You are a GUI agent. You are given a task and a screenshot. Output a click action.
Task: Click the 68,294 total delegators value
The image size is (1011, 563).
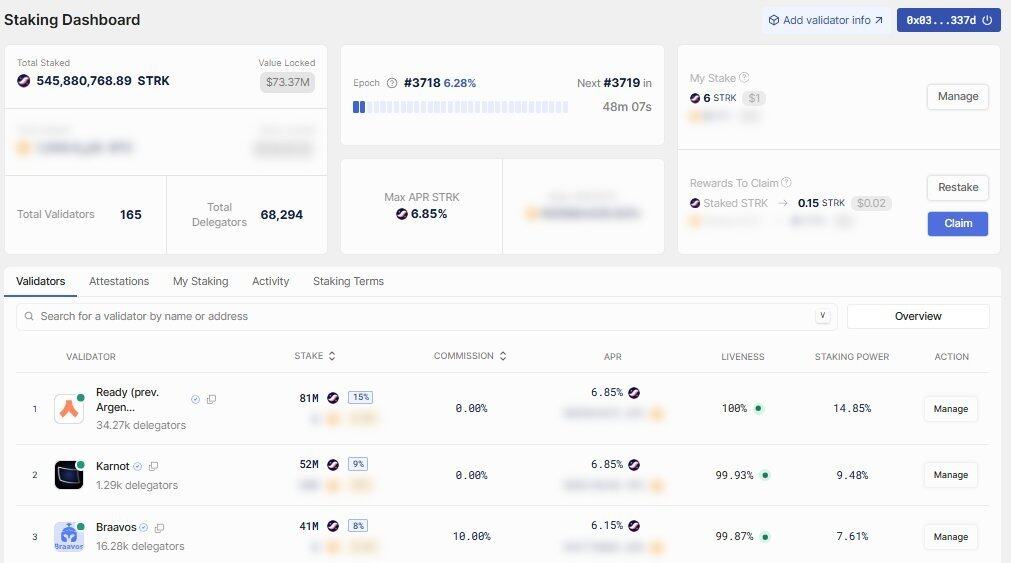coord(282,215)
